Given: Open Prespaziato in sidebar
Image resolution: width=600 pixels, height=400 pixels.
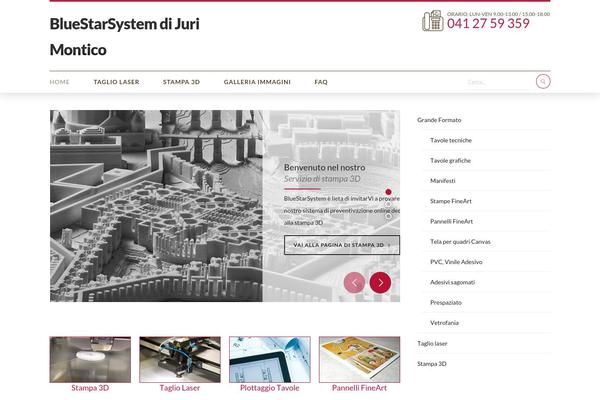Looking at the screenshot, I should tap(446, 302).
